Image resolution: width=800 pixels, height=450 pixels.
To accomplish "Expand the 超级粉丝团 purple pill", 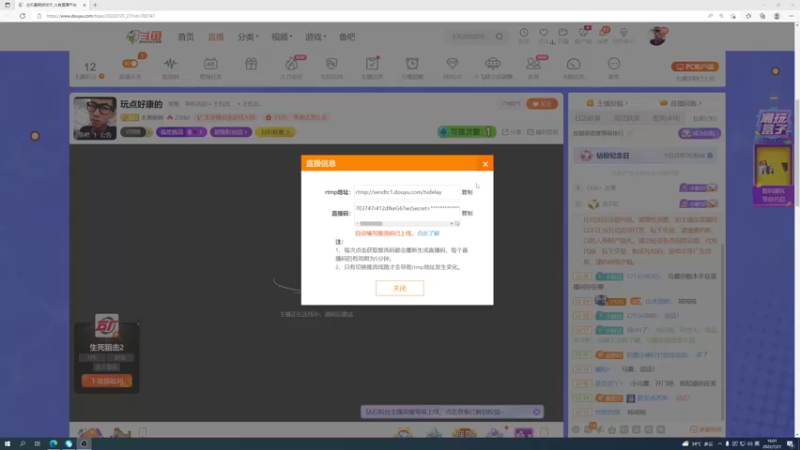I will (231, 132).
